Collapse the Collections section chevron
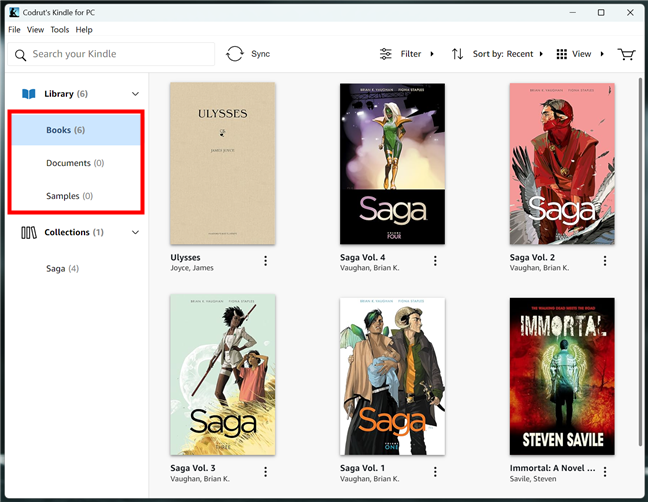Viewport: 648px width, 502px height. coord(135,232)
